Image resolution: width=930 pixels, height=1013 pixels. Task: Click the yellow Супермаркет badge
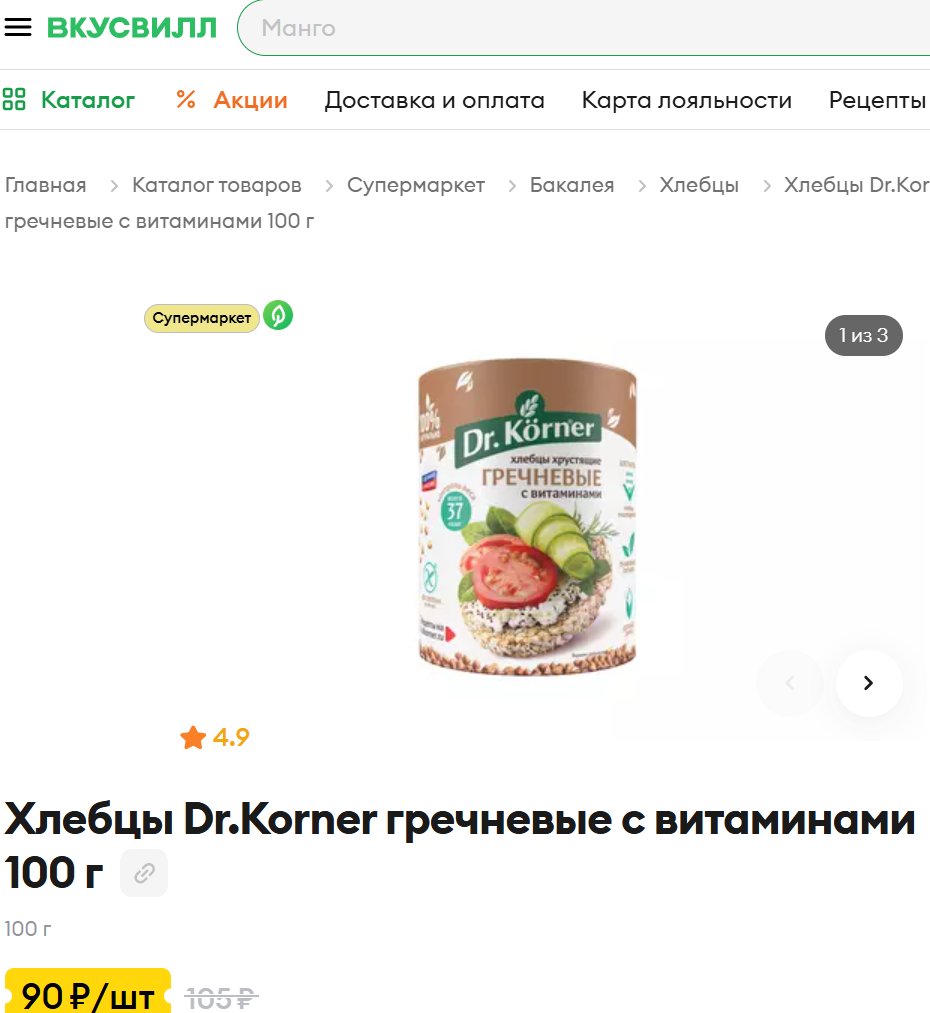coord(202,318)
